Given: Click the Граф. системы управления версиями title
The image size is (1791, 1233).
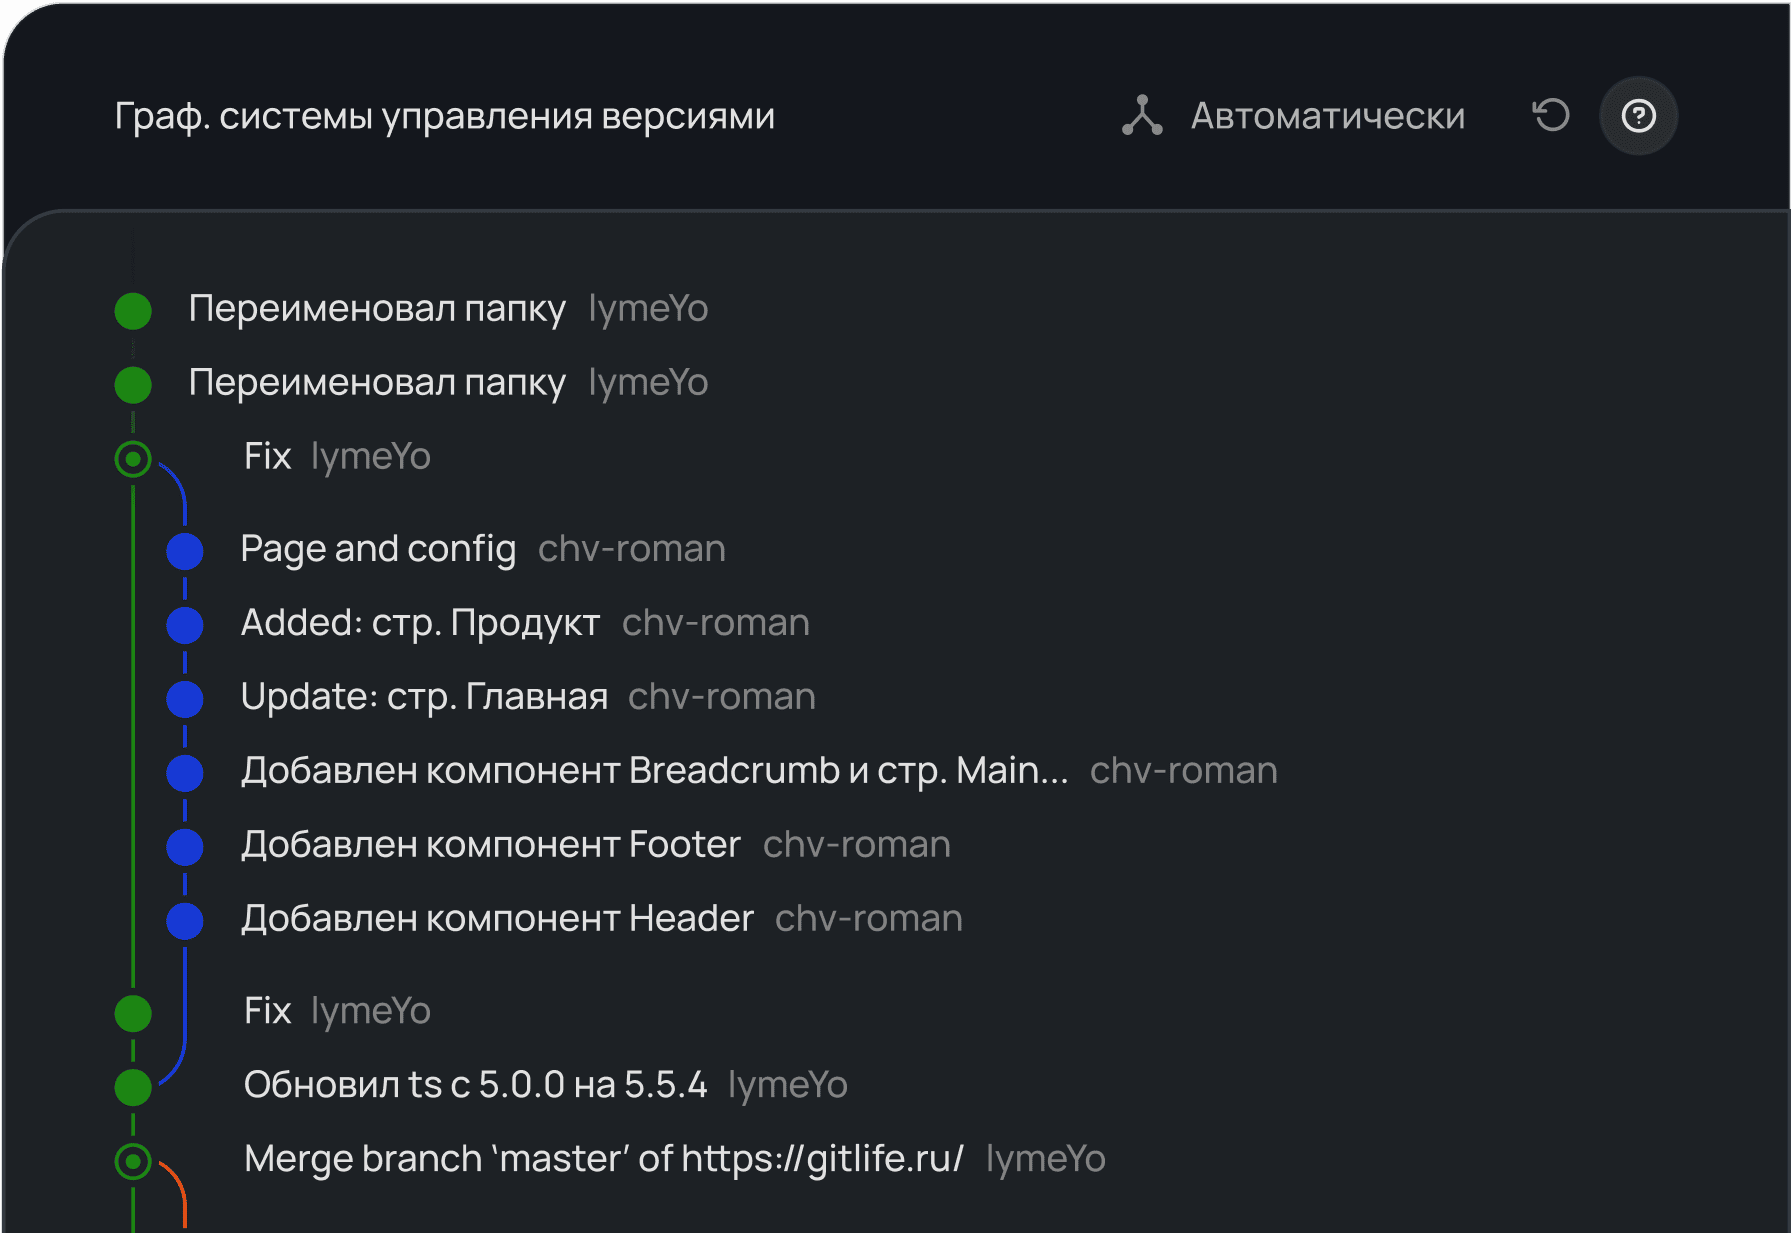Looking at the screenshot, I should pos(444,116).
